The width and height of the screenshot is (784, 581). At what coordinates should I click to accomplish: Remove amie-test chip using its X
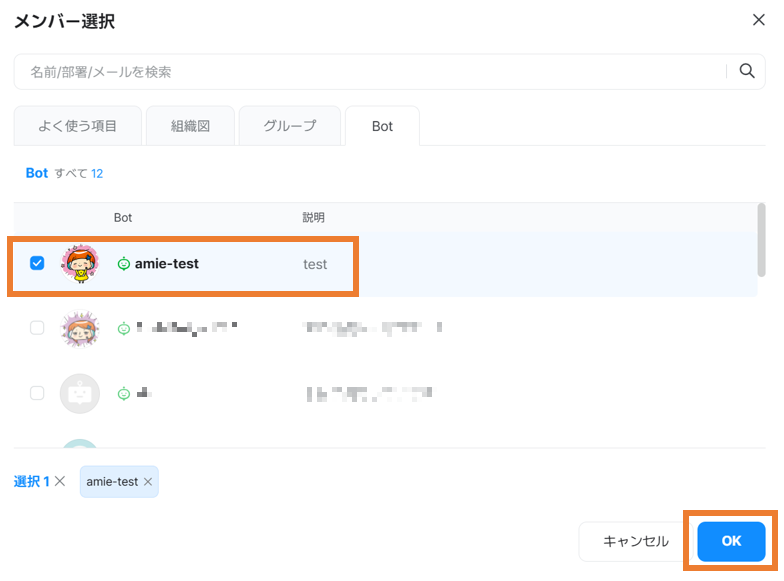148,482
